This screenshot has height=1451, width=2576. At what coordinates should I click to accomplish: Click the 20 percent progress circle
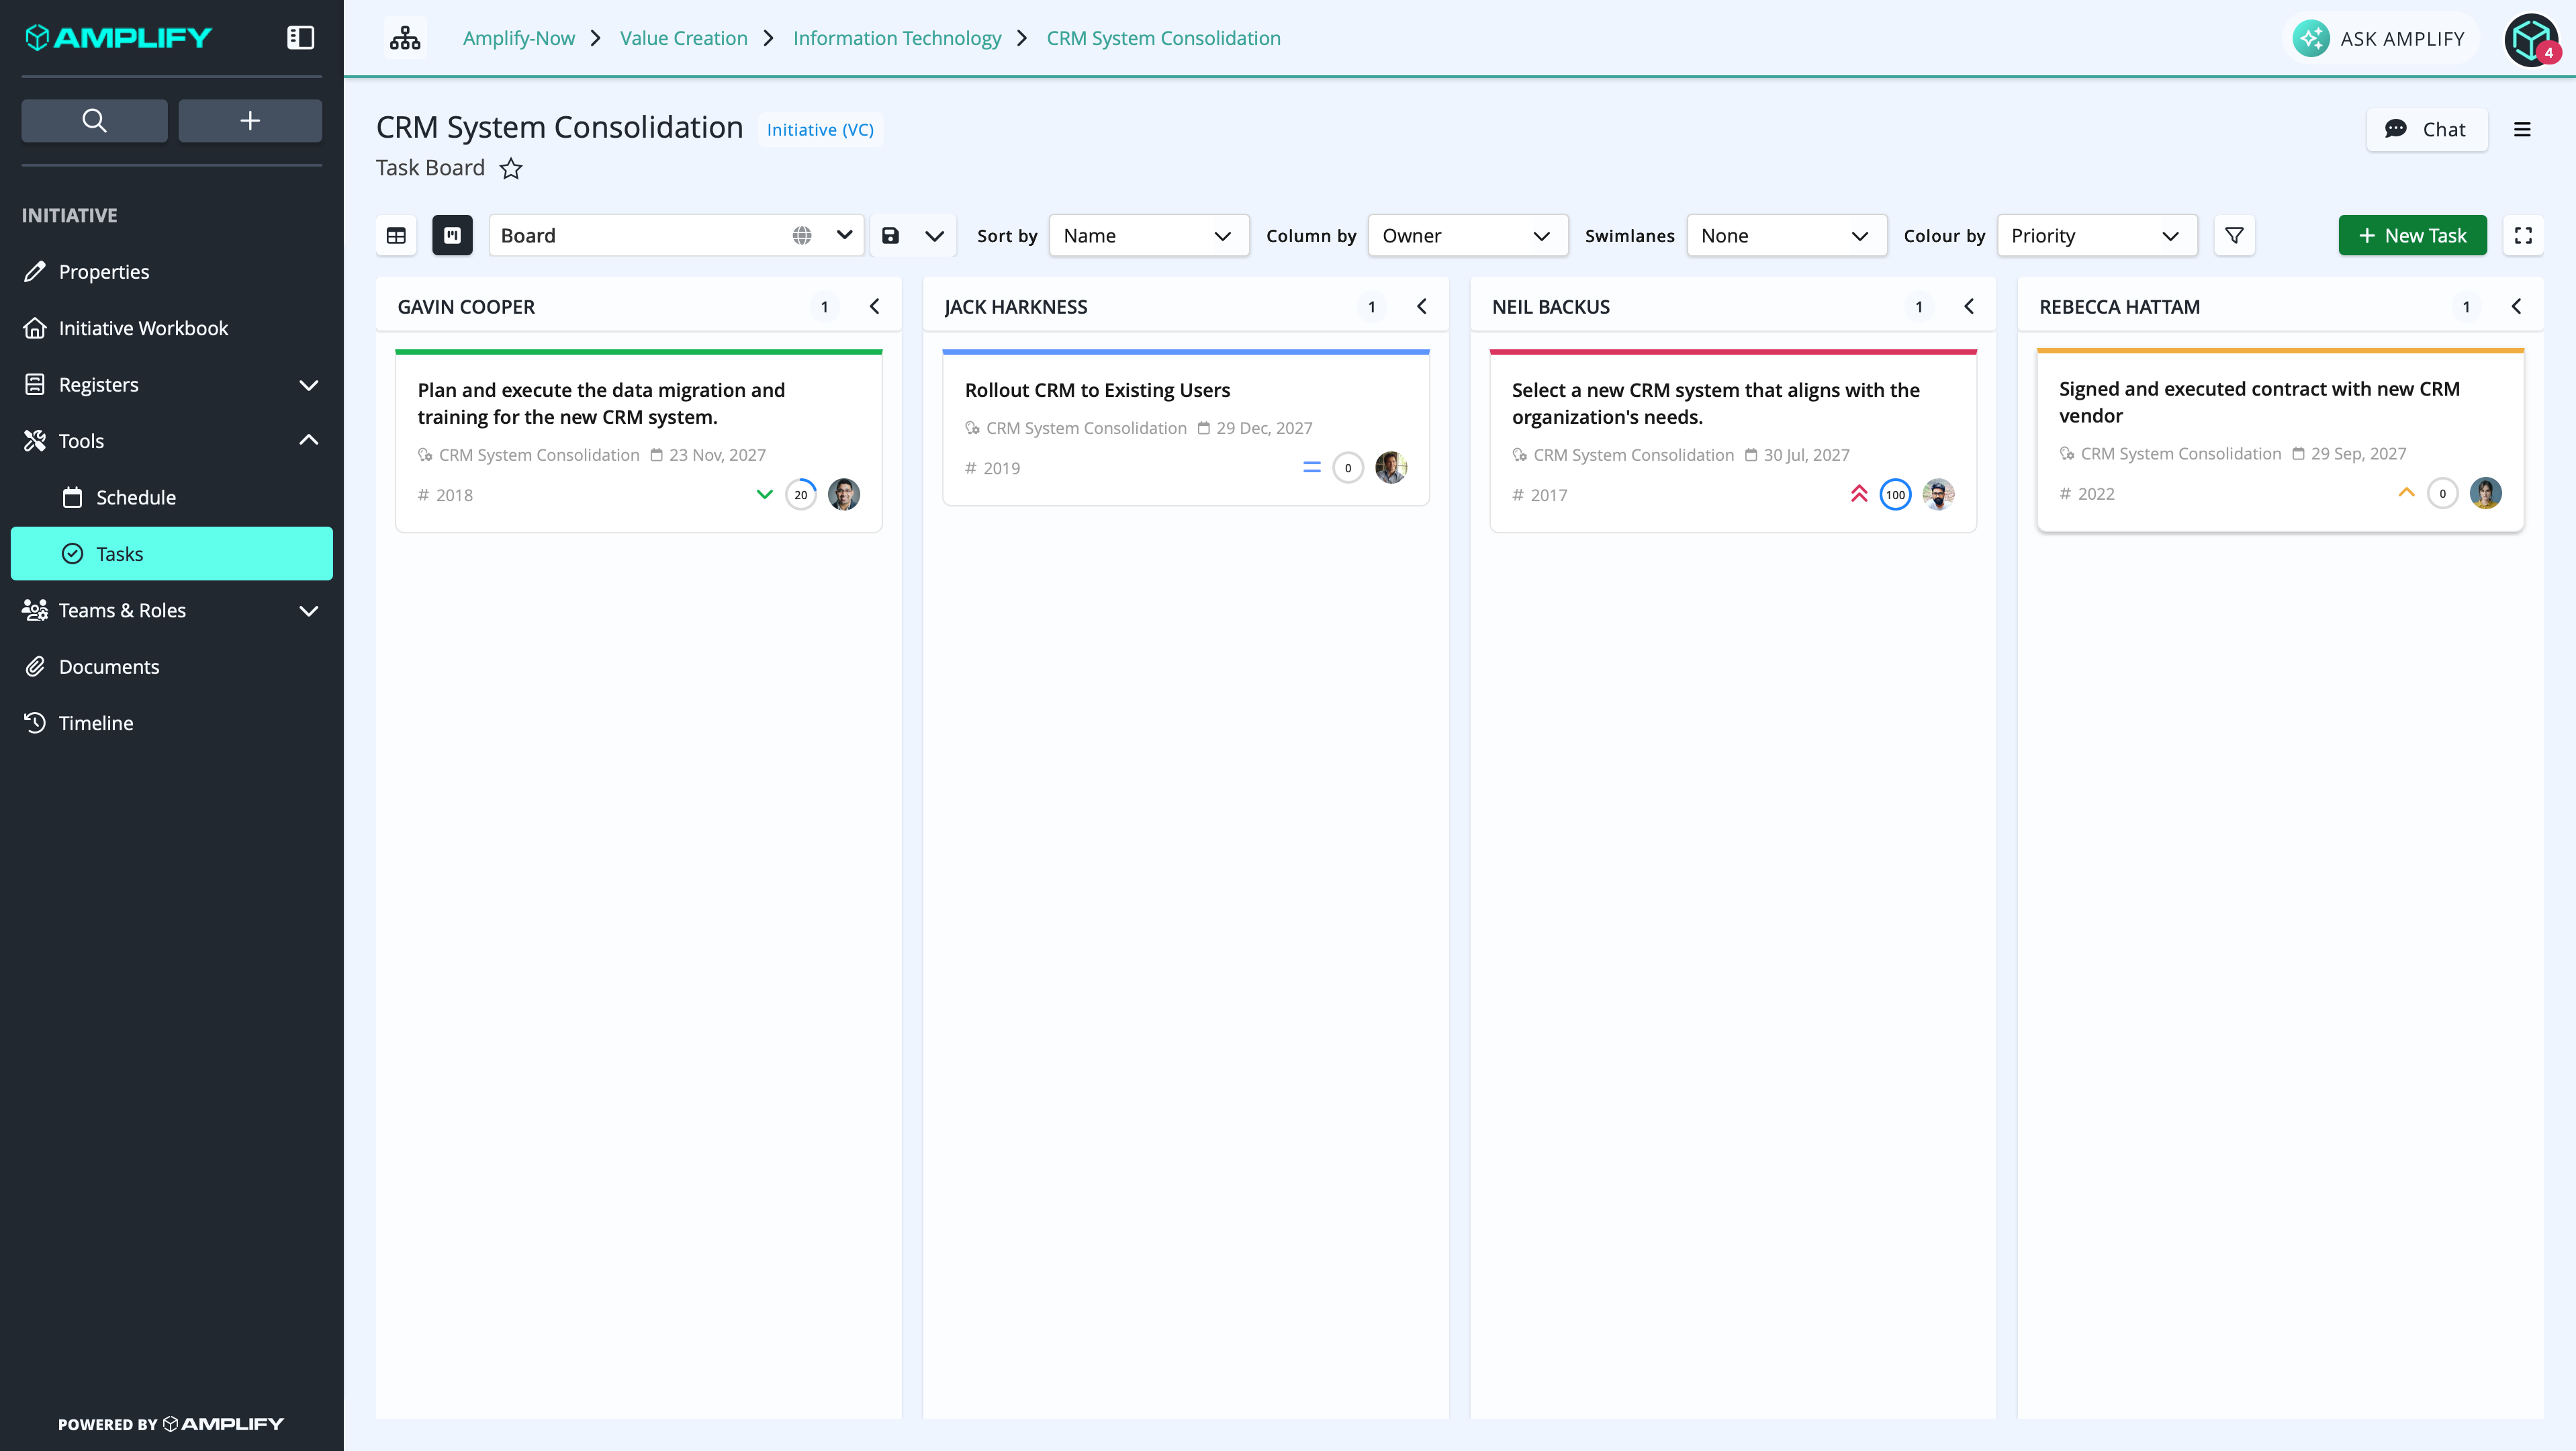tap(801, 494)
